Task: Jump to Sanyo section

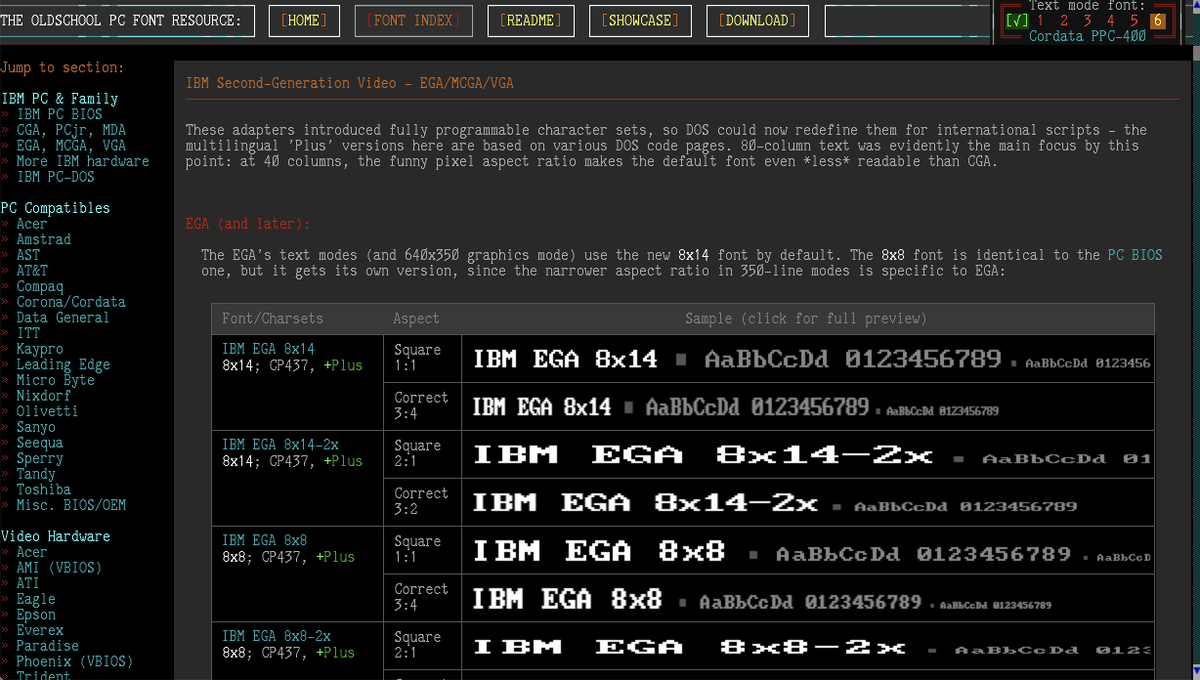Action: coord(36,427)
